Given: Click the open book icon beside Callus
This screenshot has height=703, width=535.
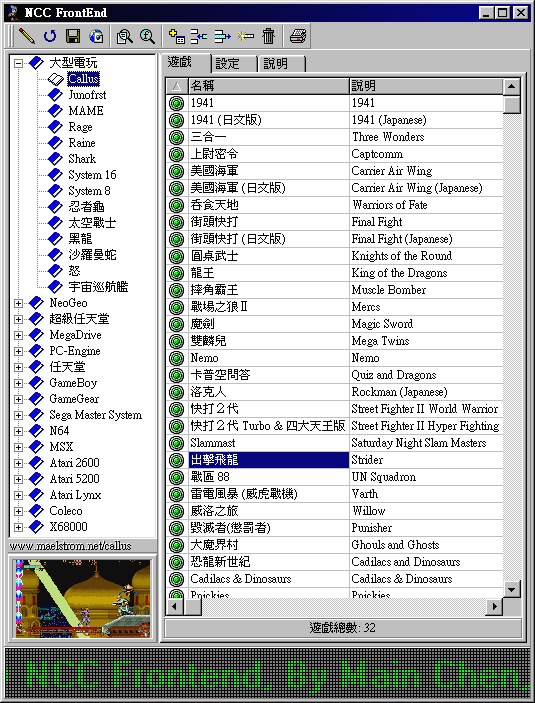Looking at the screenshot, I should click(55, 79).
